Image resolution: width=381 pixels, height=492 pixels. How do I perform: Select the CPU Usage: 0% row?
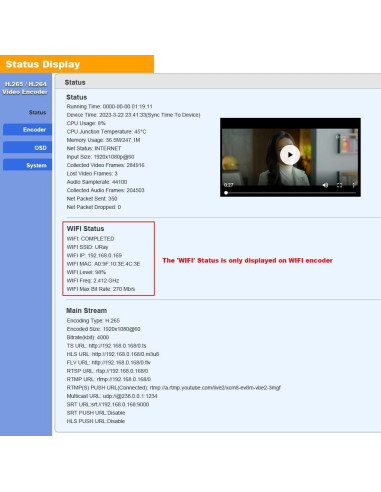click(86, 123)
